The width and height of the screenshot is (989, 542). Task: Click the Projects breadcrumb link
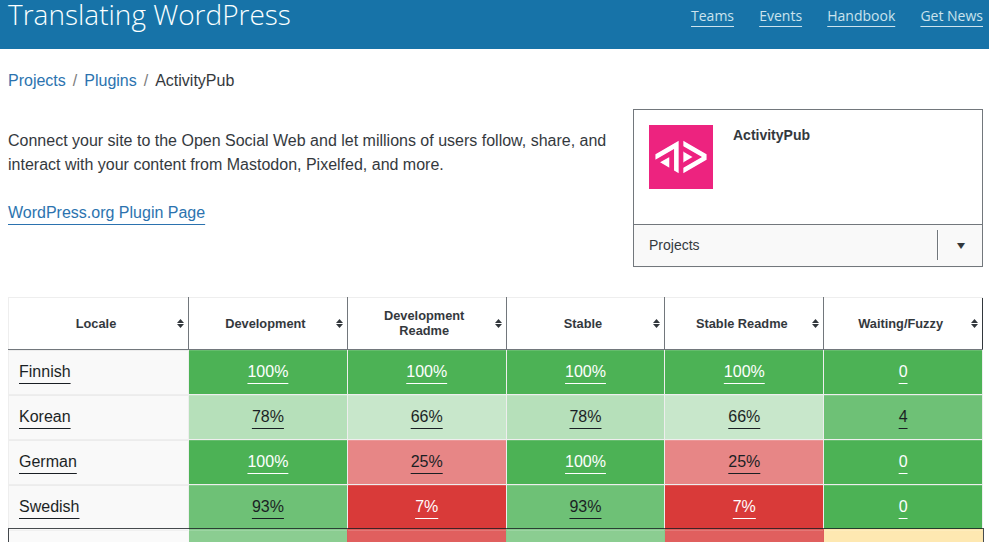point(37,81)
